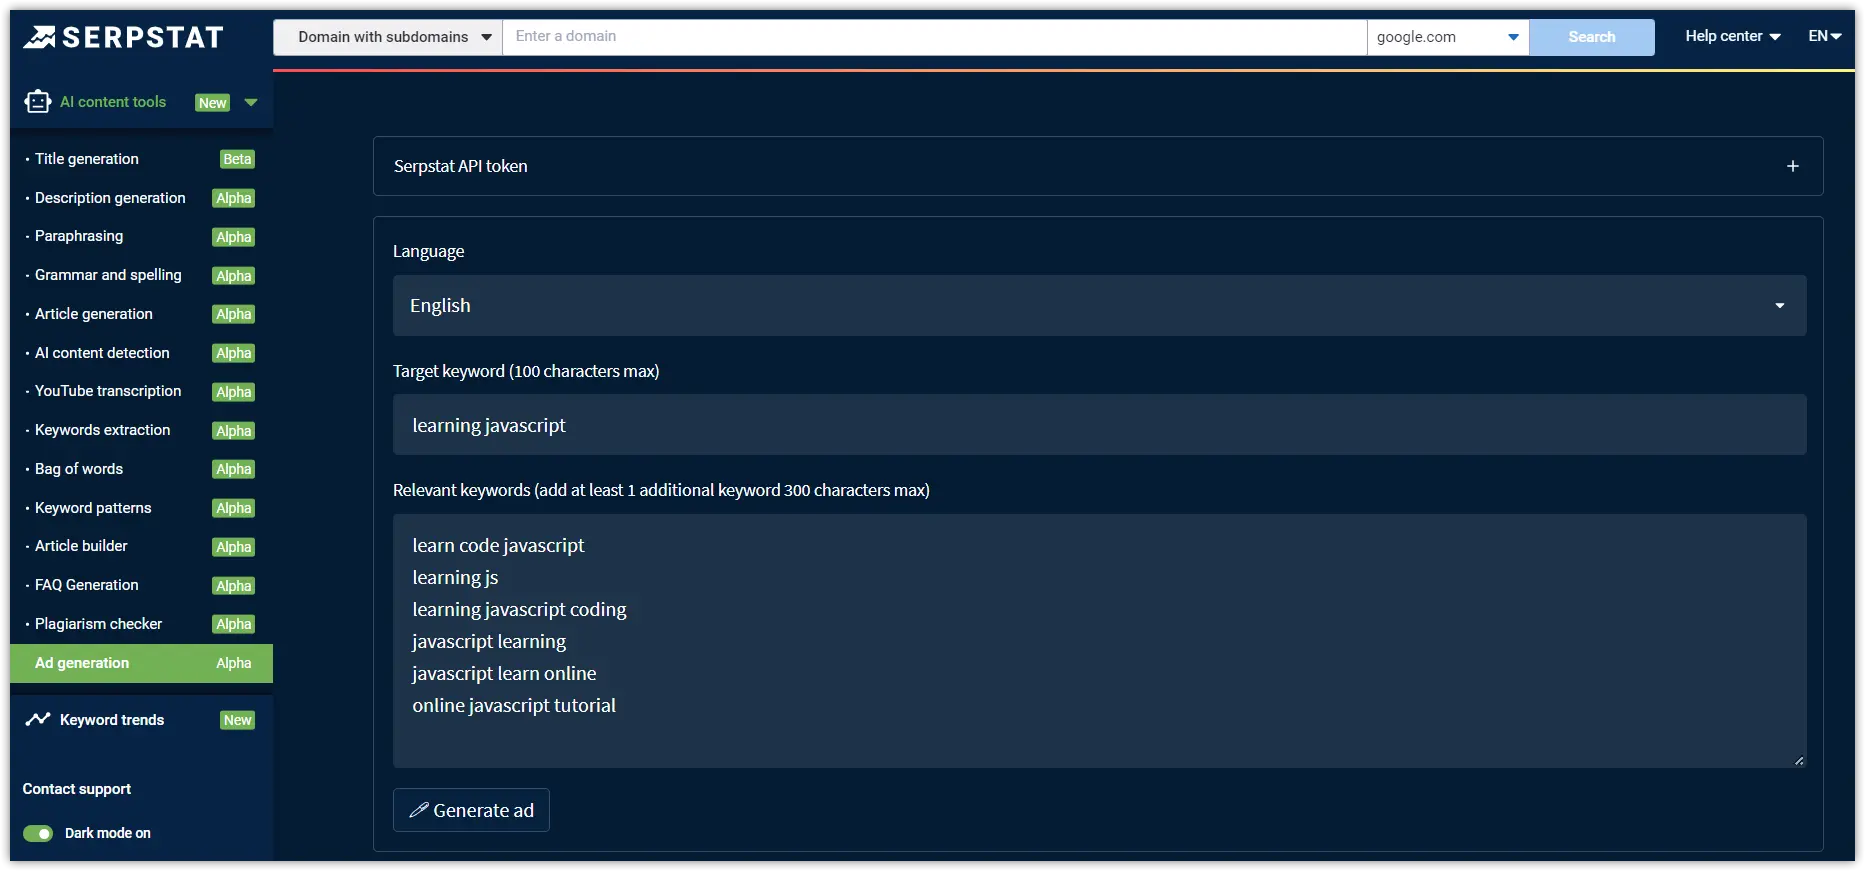Open the google.com search engine dropdown

pyautogui.click(x=1446, y=37)
